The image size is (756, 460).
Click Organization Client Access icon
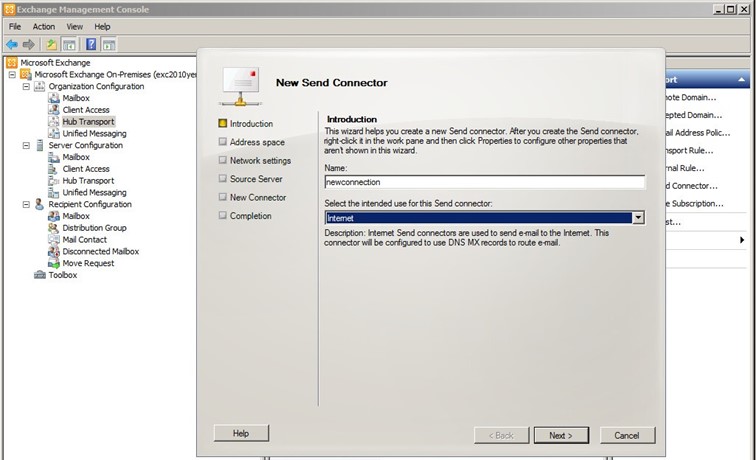click(54, 110)
